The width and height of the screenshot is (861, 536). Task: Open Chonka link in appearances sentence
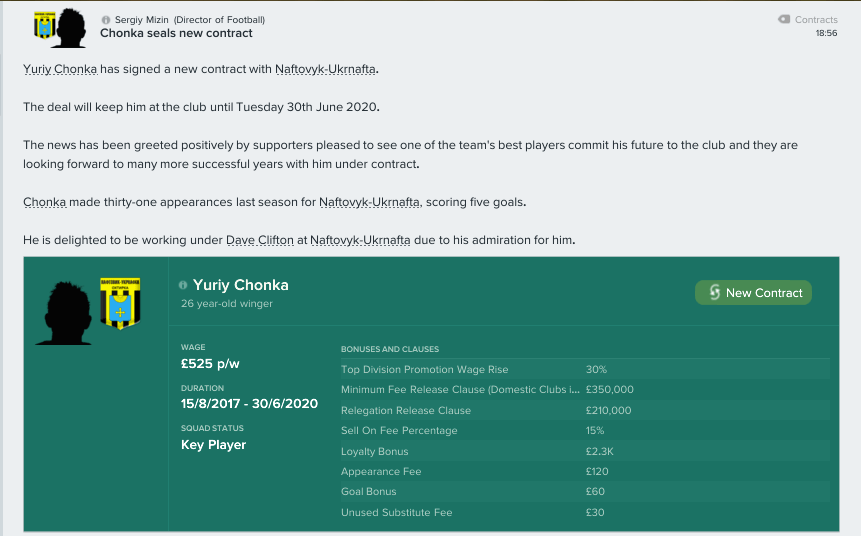pos(44,202)
